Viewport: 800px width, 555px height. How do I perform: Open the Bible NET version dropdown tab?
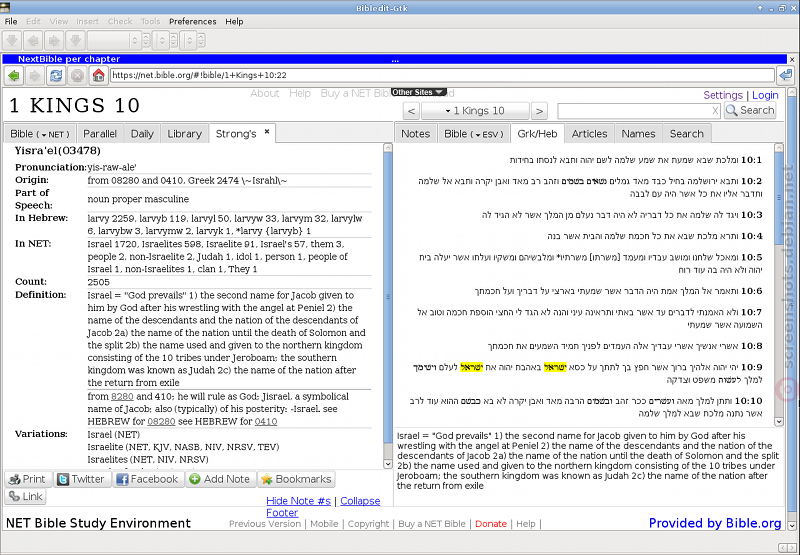(x=40, y=134)
